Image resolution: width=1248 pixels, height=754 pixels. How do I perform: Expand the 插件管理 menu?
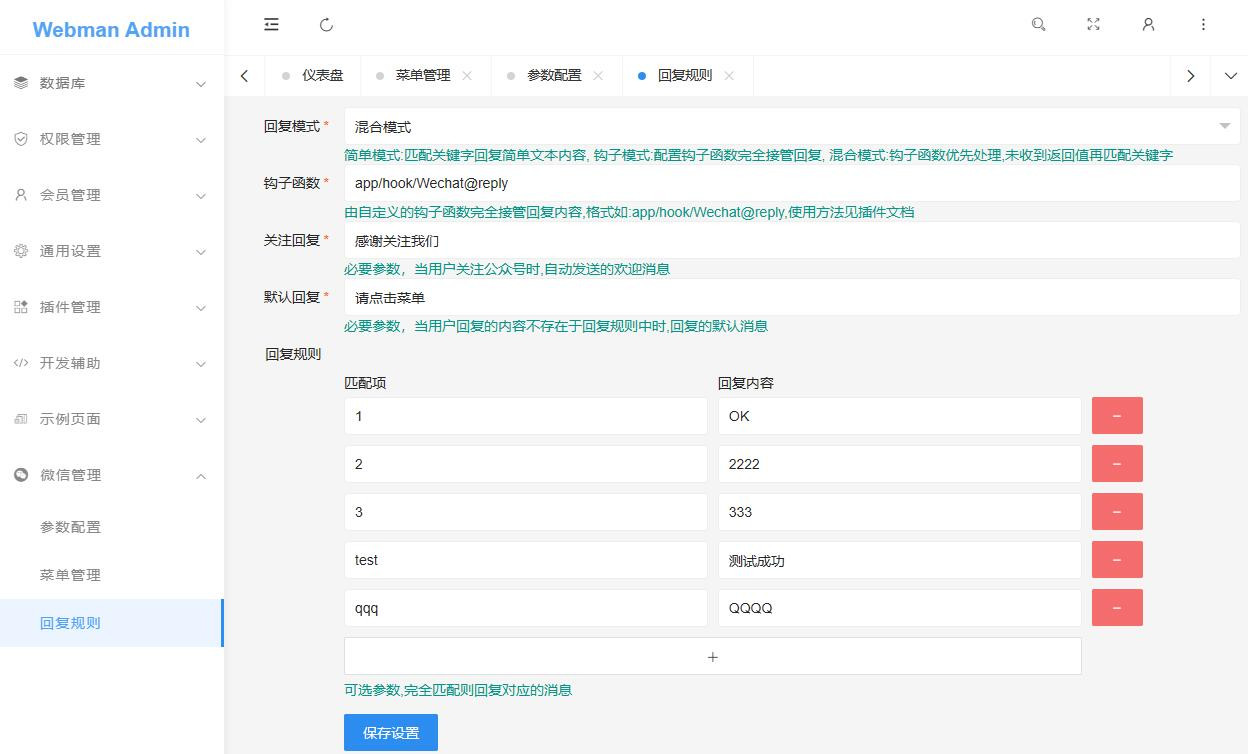click(201, 308)
